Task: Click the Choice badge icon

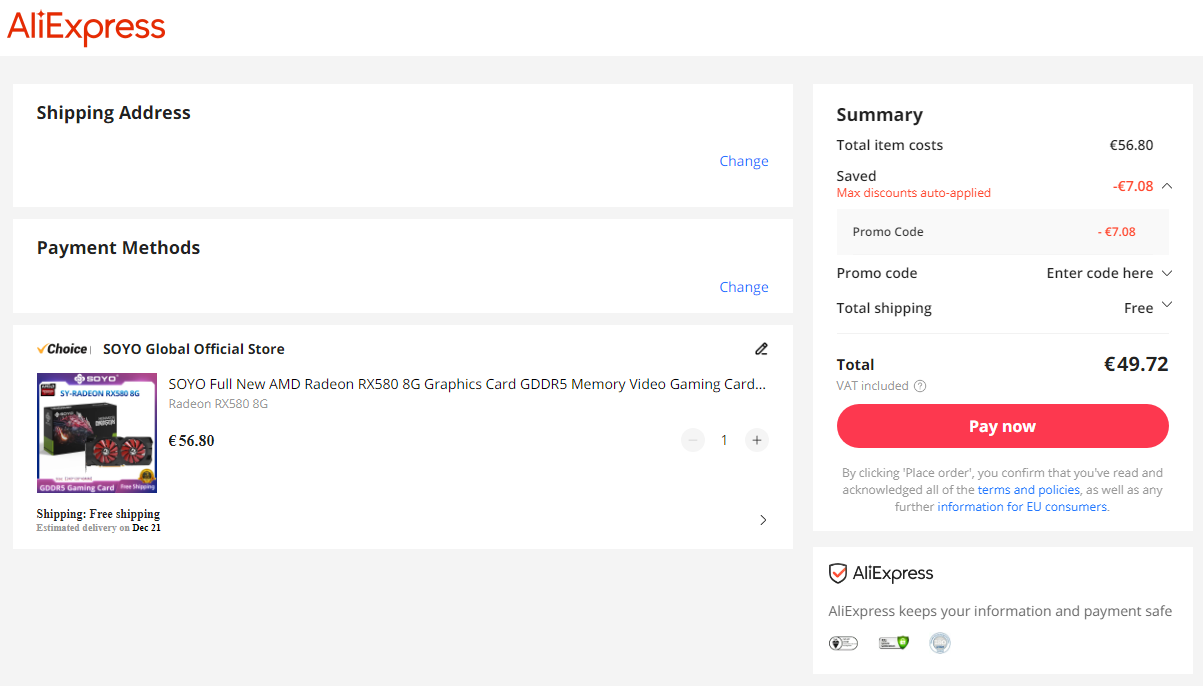Action: pyautogui.click(x=63, y=349)
